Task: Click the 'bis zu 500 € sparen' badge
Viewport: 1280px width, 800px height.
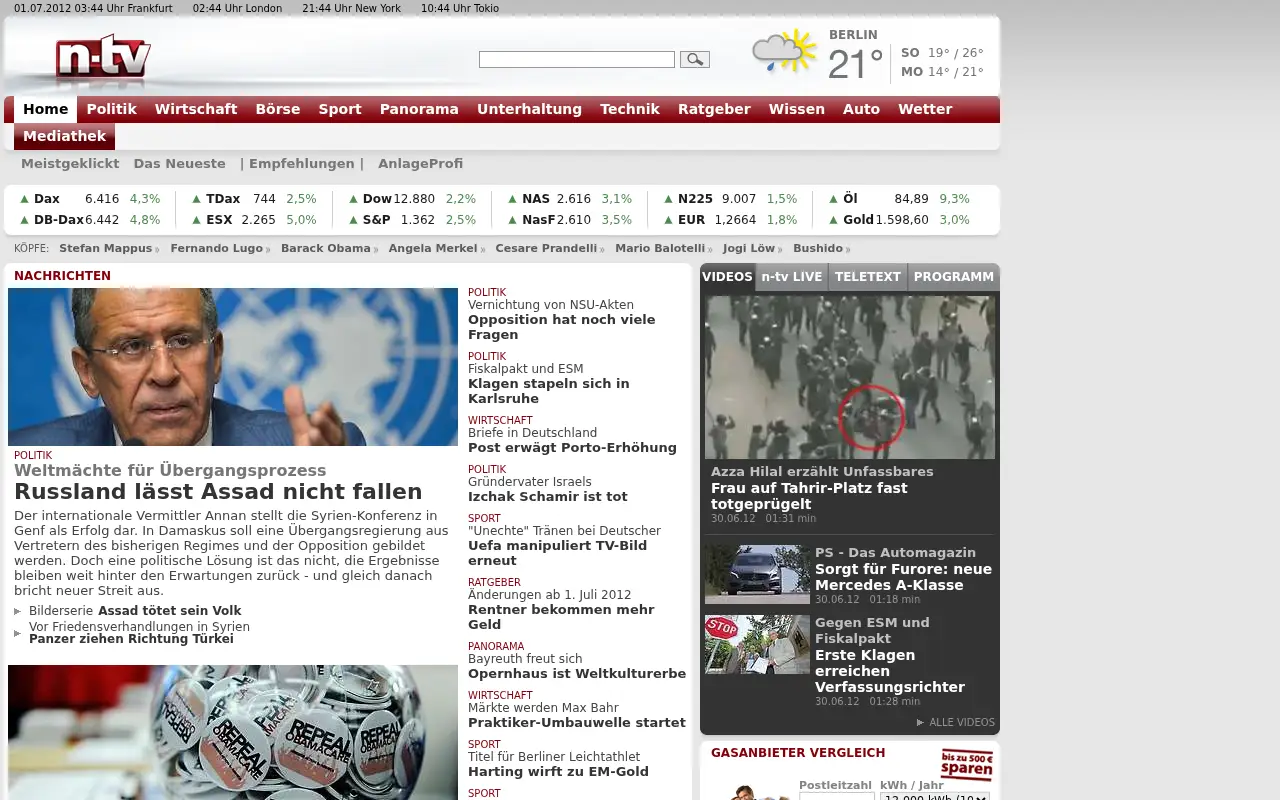Action: click(967, 765)
